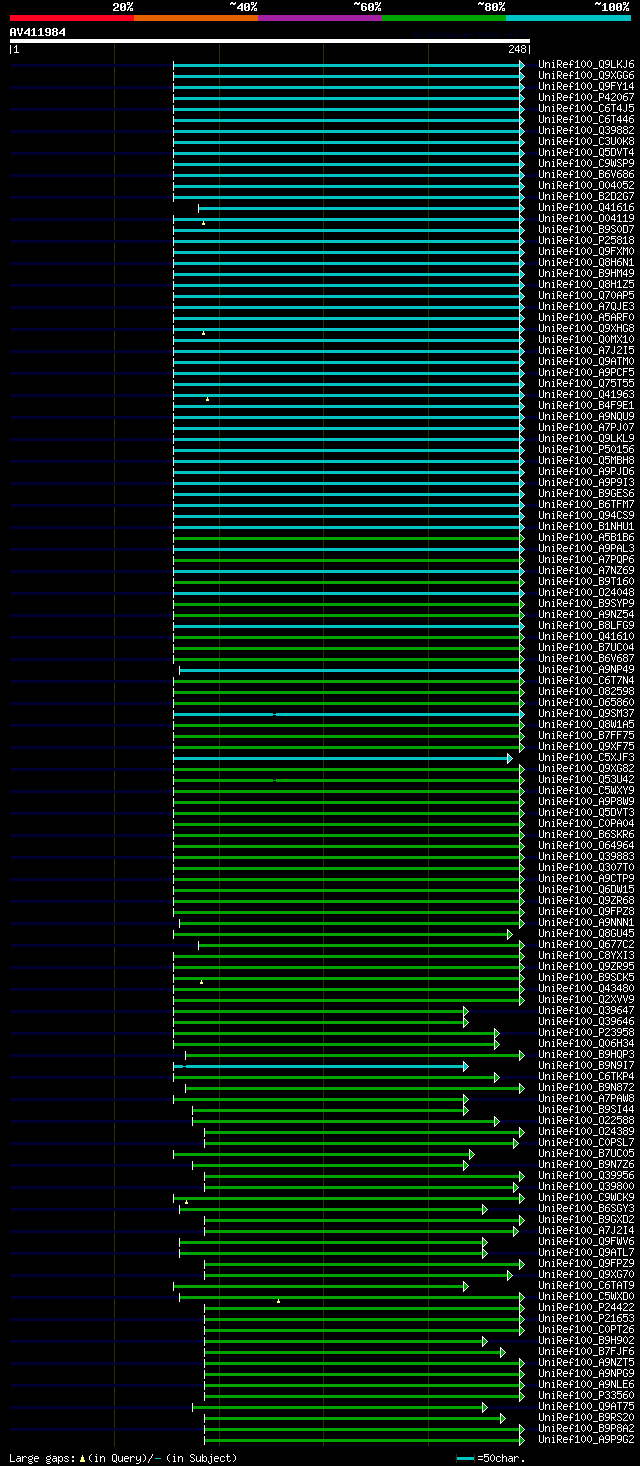
Task: Click the orange ~40% identity legend segment
Action: [196, 18]
